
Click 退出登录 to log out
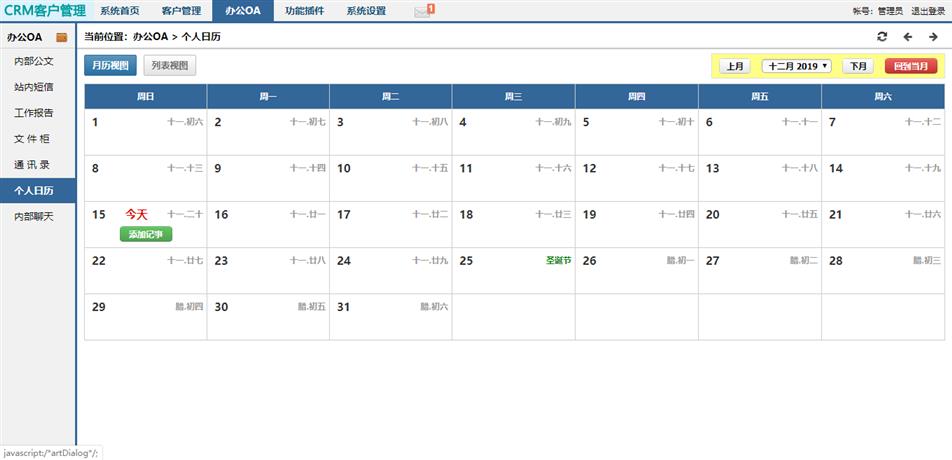click(x=928, y=11)
